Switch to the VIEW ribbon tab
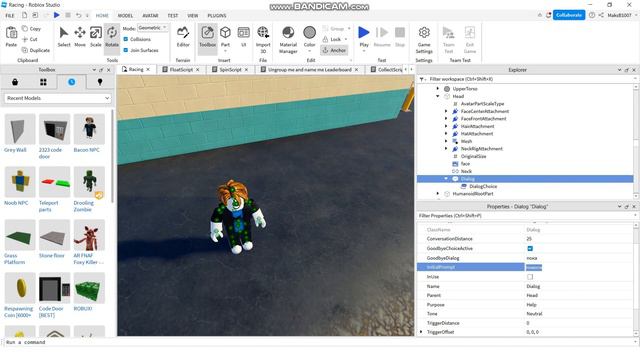The height and width of the screenshot is (360, 640). [x=193, y=16]
